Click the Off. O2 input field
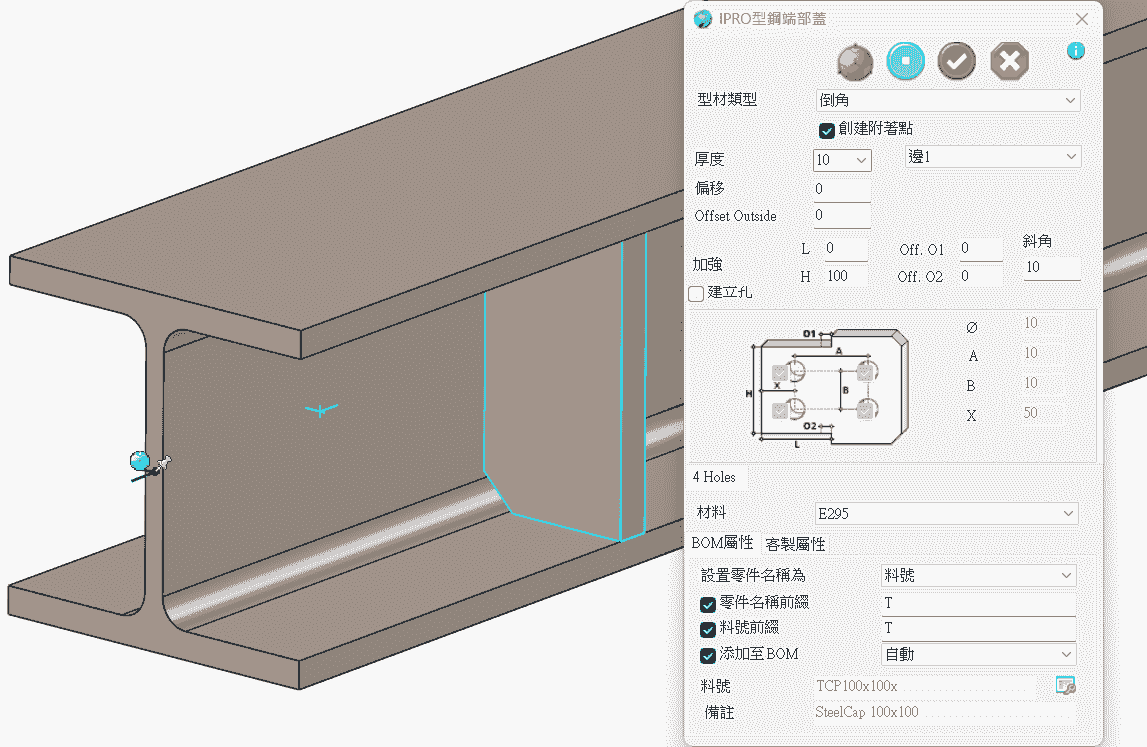 pyautogui.click(x=980, y=276)
